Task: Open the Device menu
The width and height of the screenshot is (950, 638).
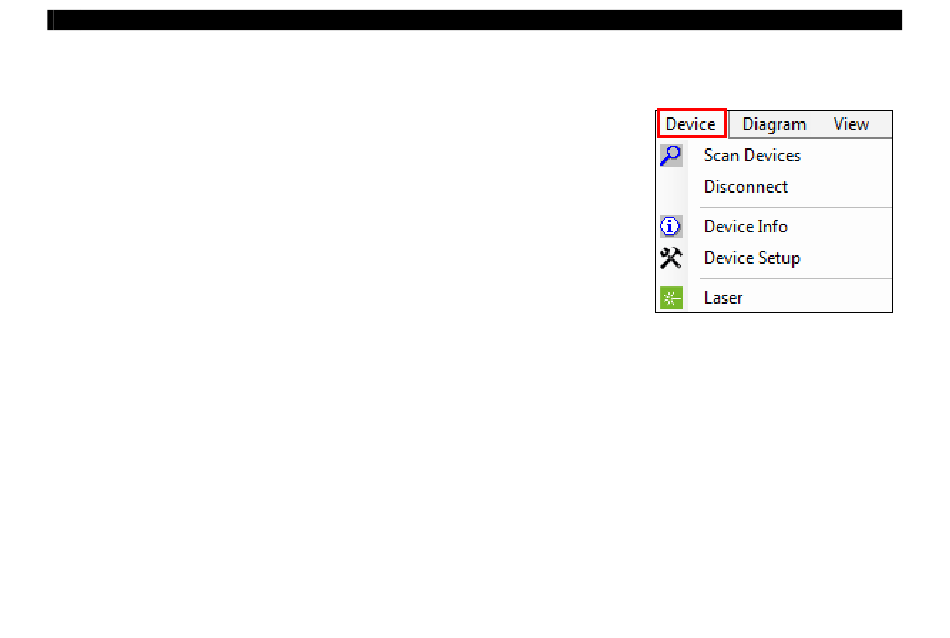Action: (x=691, y=124)
